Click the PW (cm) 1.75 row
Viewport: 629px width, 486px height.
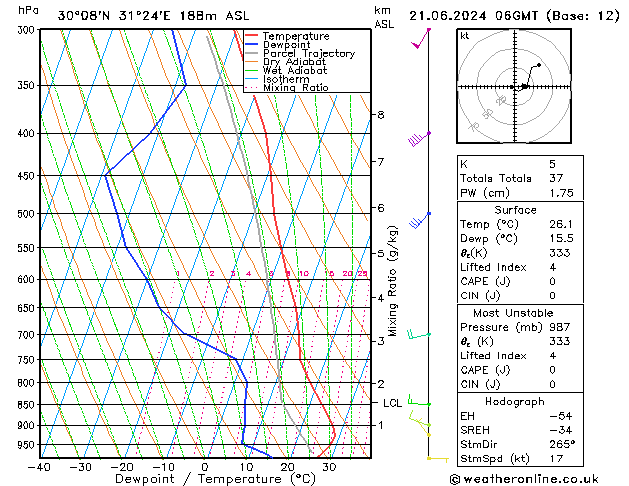tap(520, 193)
